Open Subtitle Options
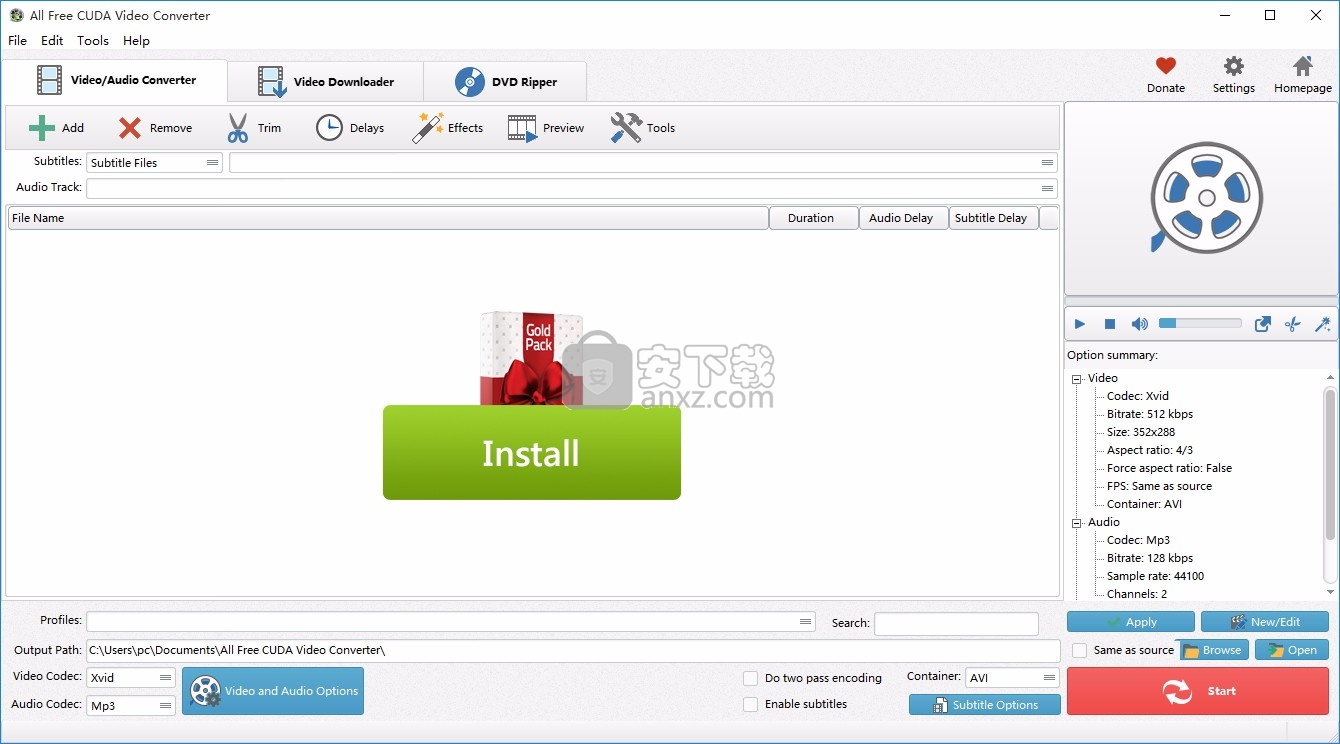 click(x=985, y=705)
